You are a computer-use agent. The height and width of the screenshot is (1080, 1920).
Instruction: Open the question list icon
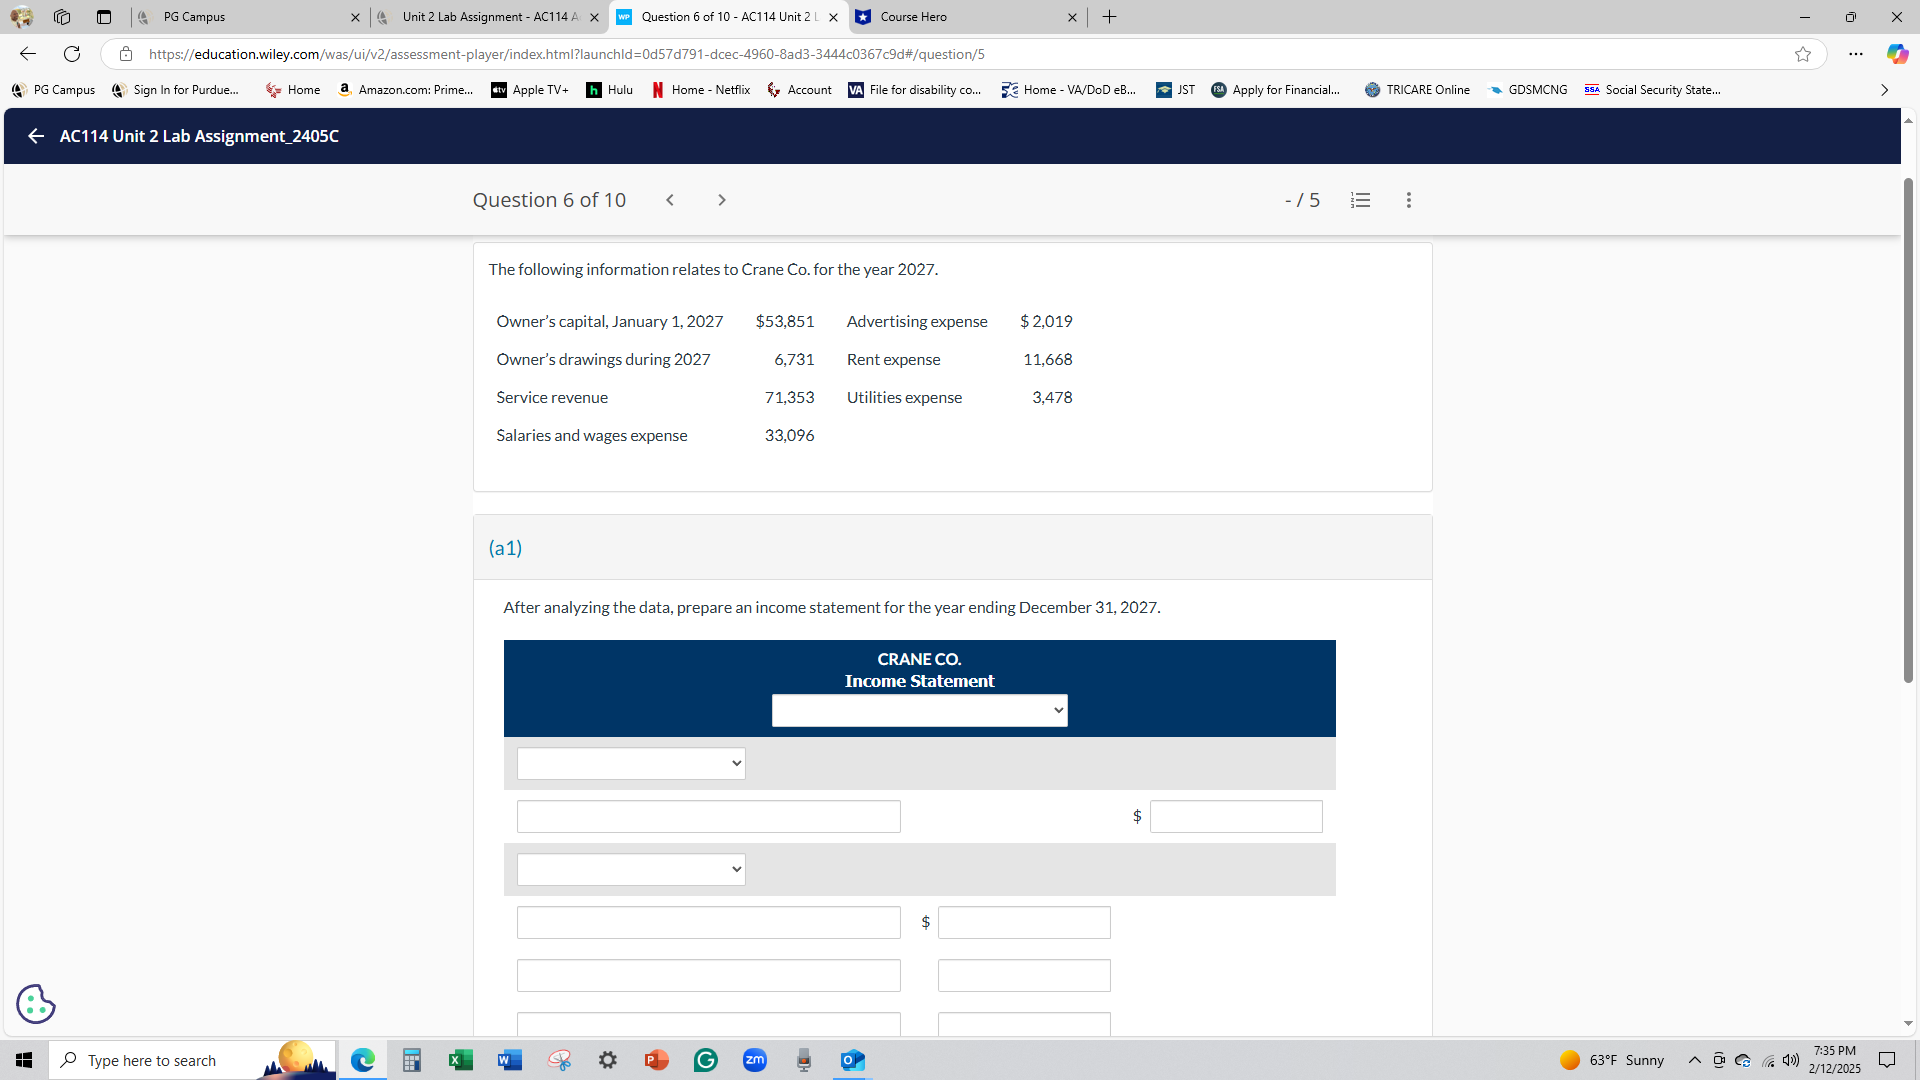[1360, 200]
